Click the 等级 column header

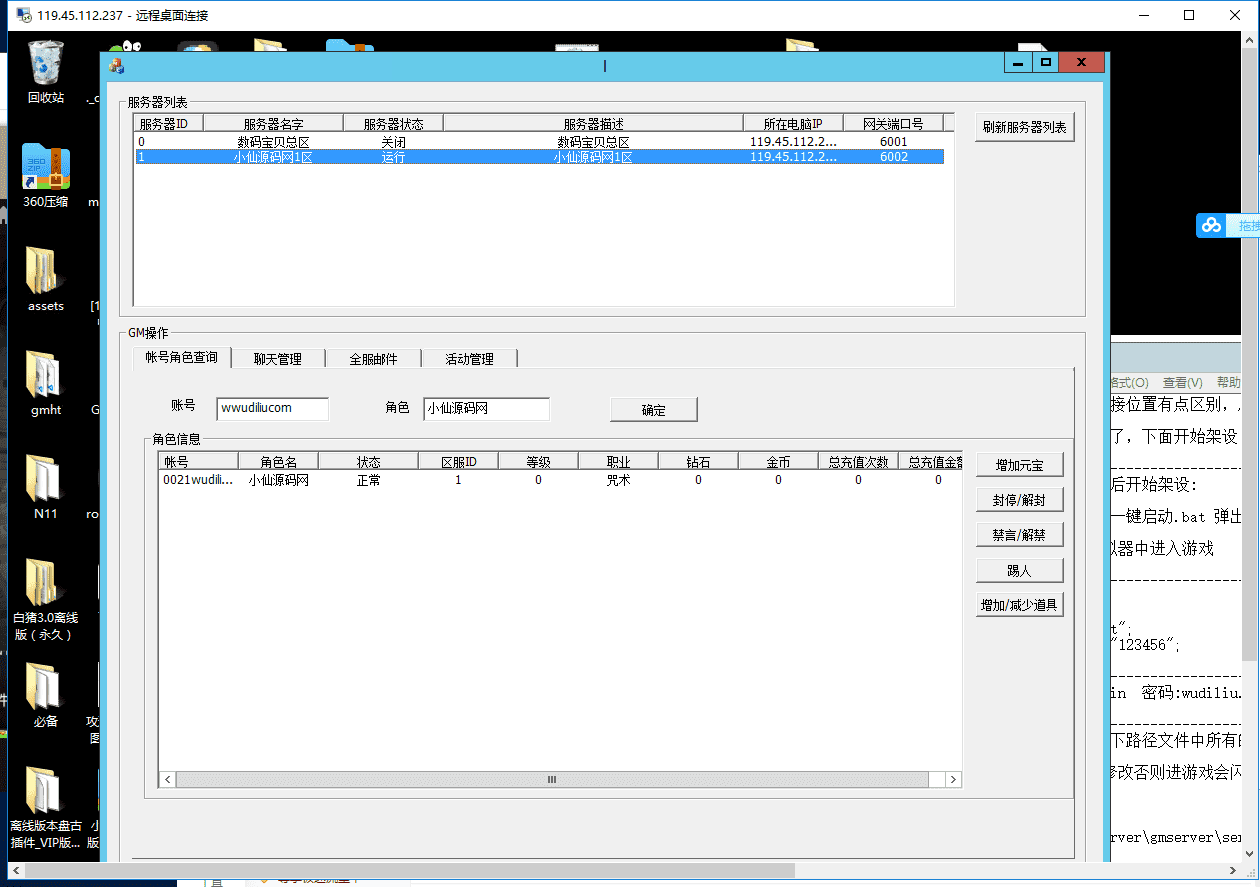pyautogui.click(x=538, y=462)
